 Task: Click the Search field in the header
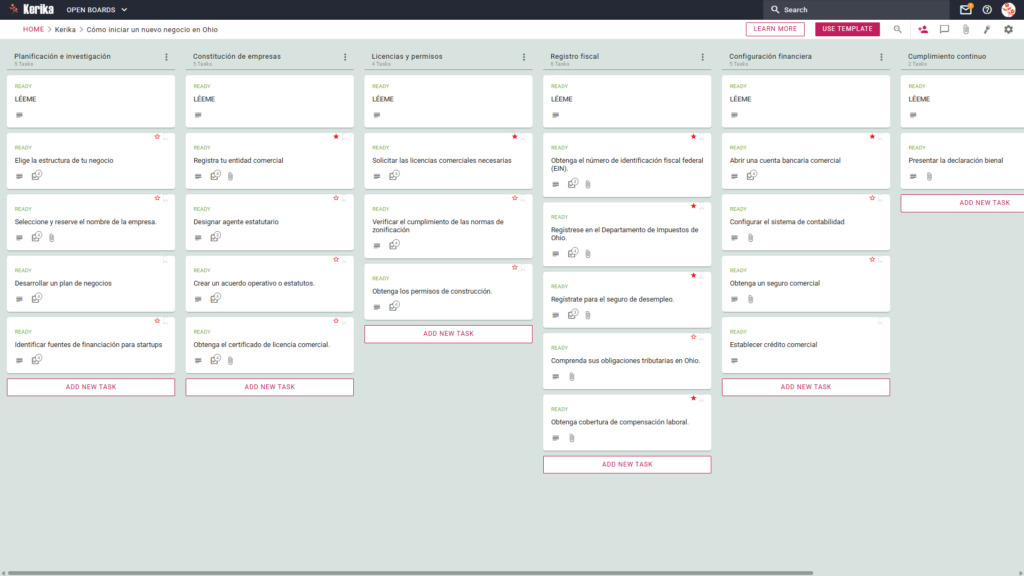(856, 10)
